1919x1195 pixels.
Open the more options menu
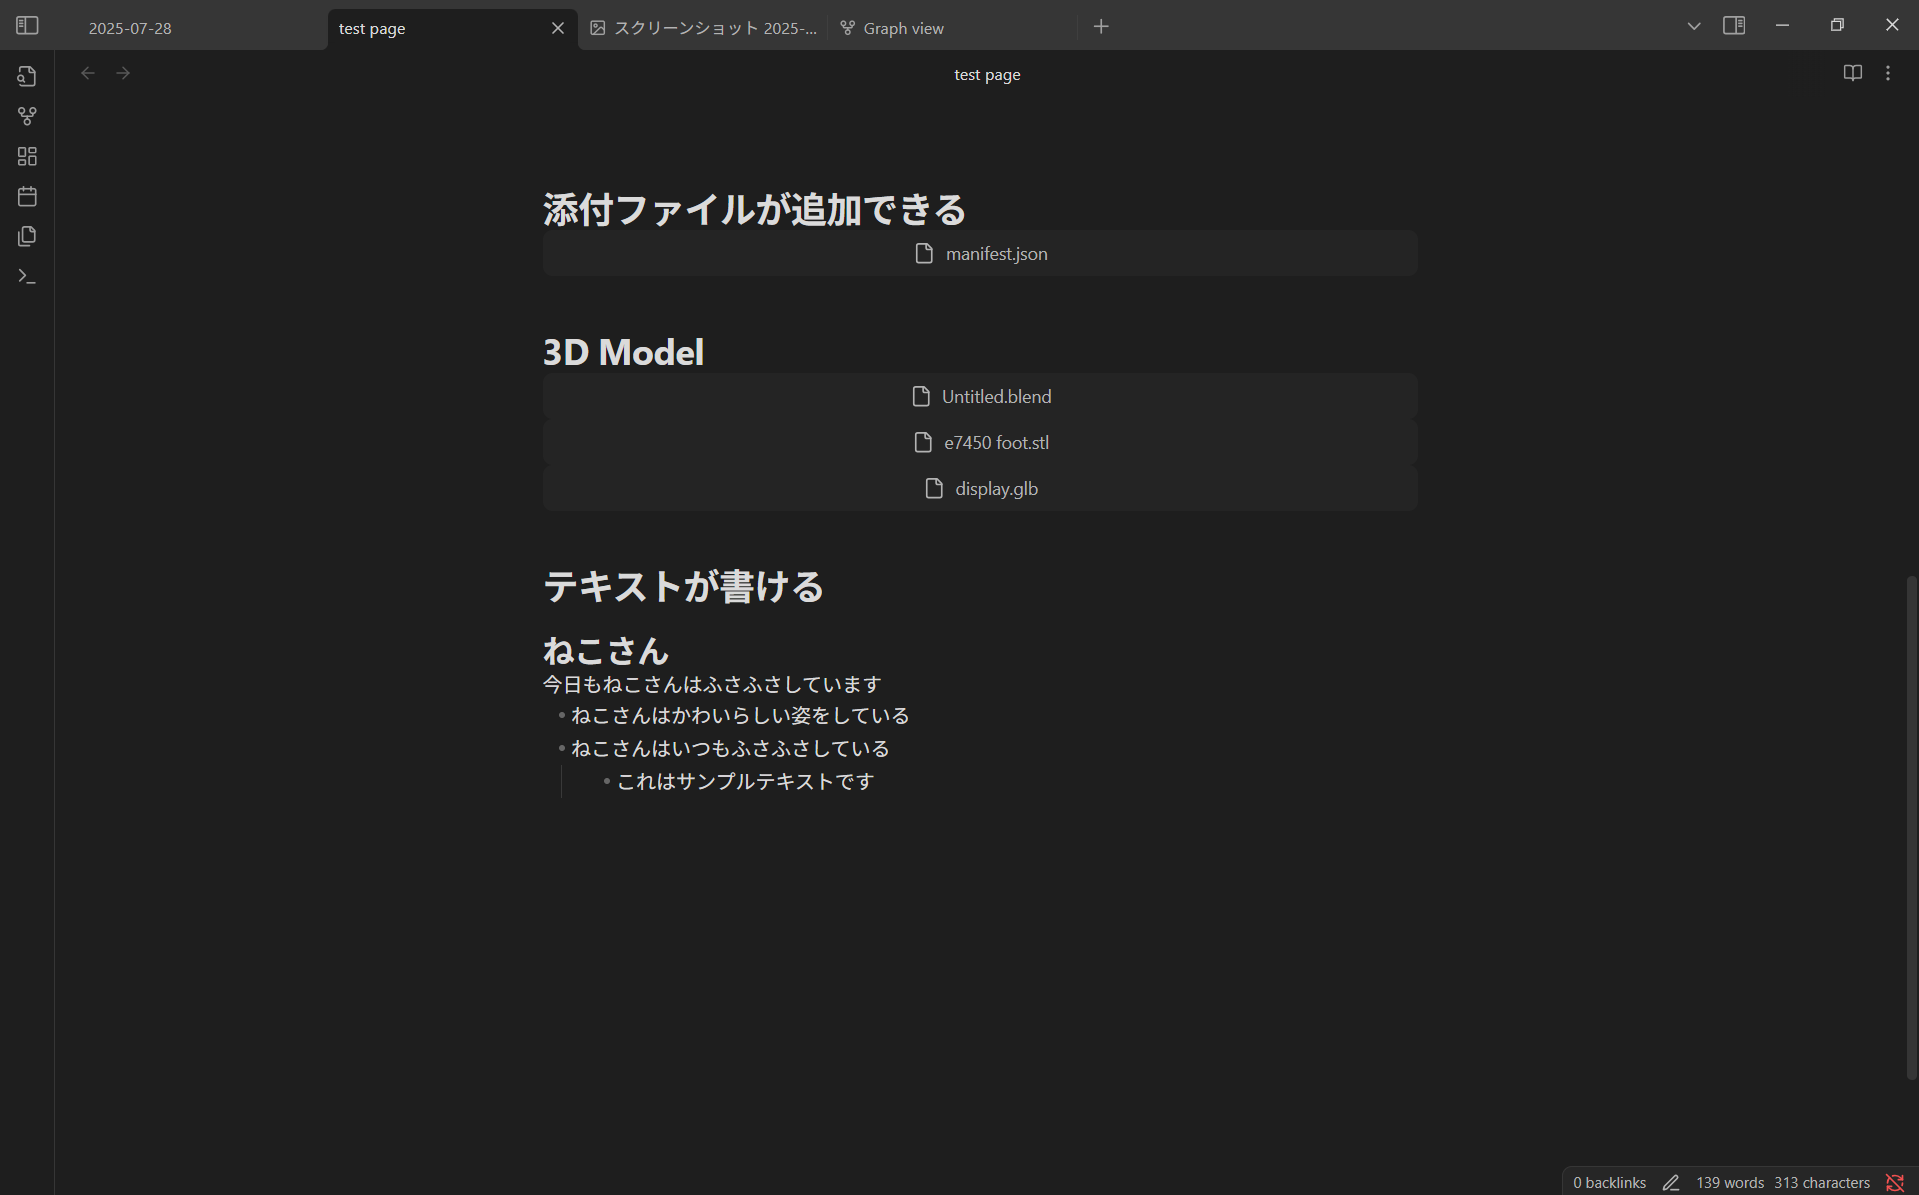tap(1887, 73)
